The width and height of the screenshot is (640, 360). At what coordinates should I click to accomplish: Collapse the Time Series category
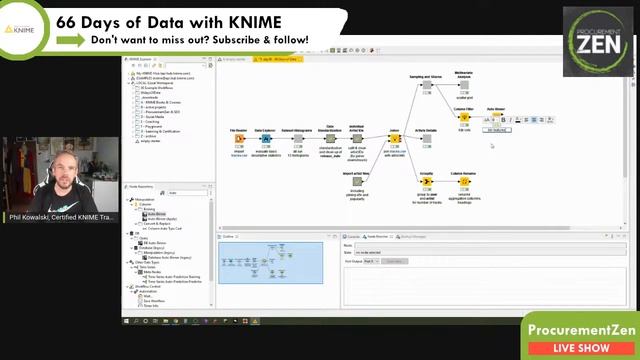[132, 267]
